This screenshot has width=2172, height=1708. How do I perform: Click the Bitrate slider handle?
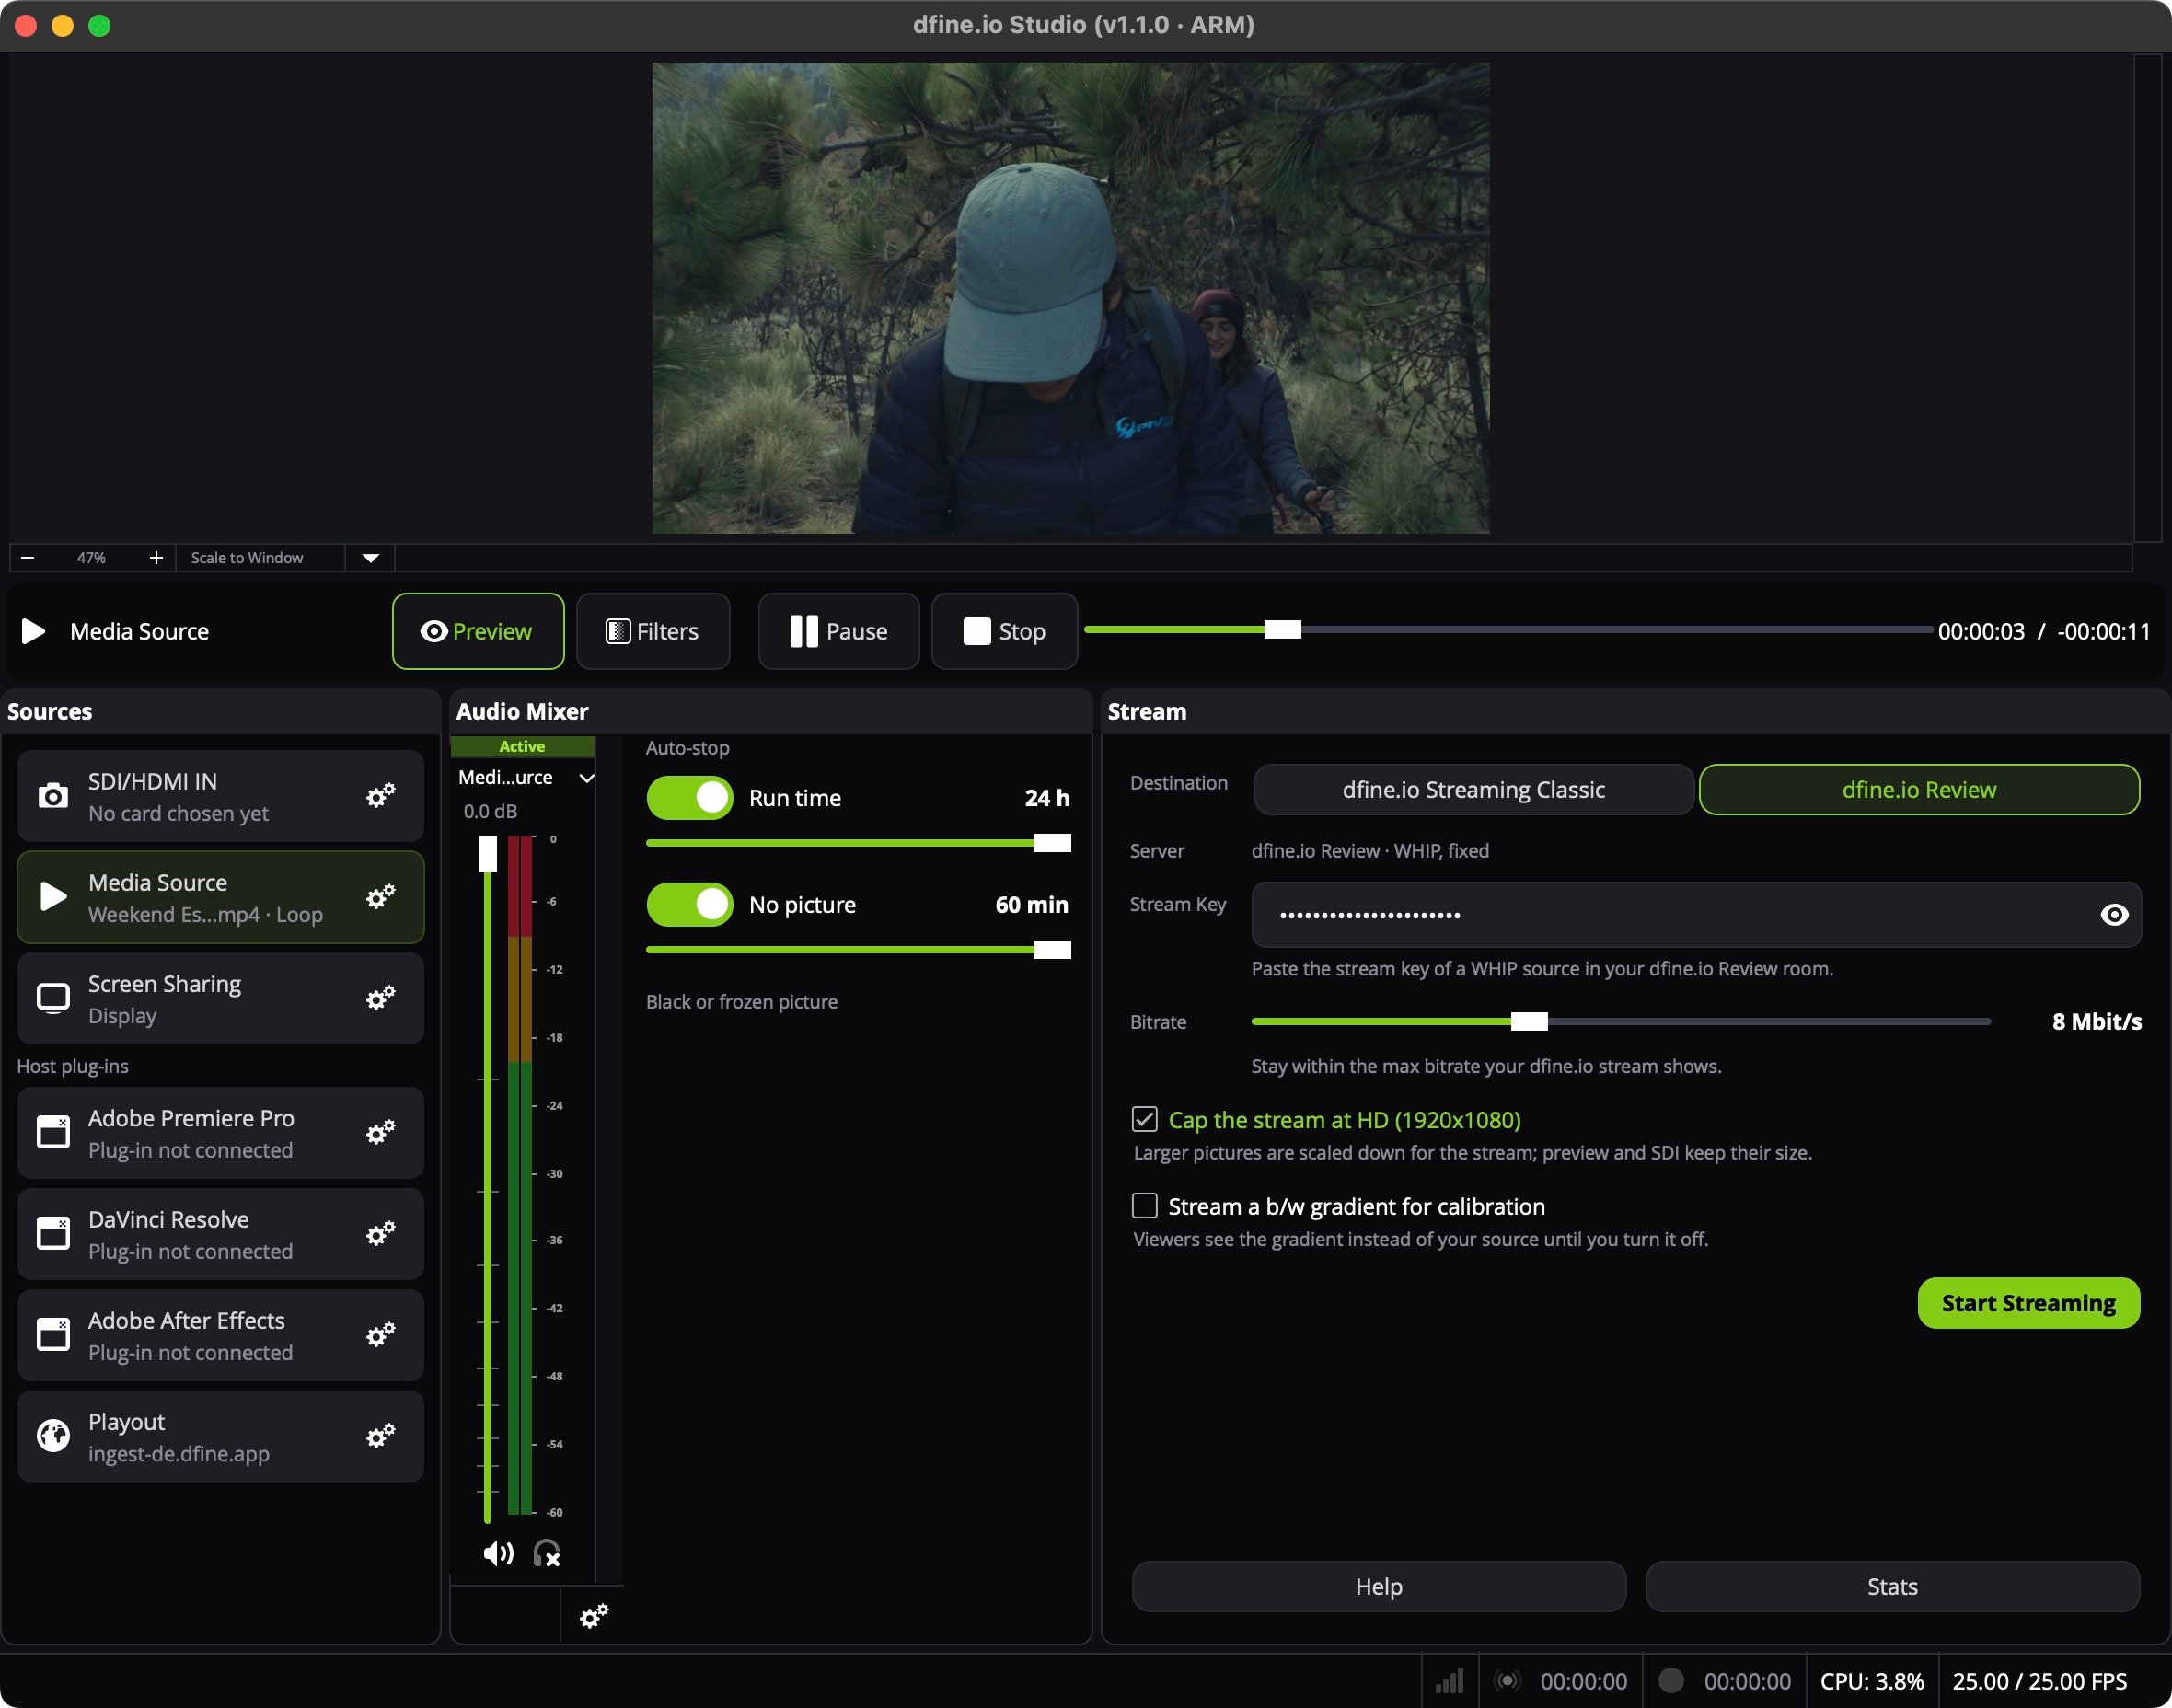1529,1021
